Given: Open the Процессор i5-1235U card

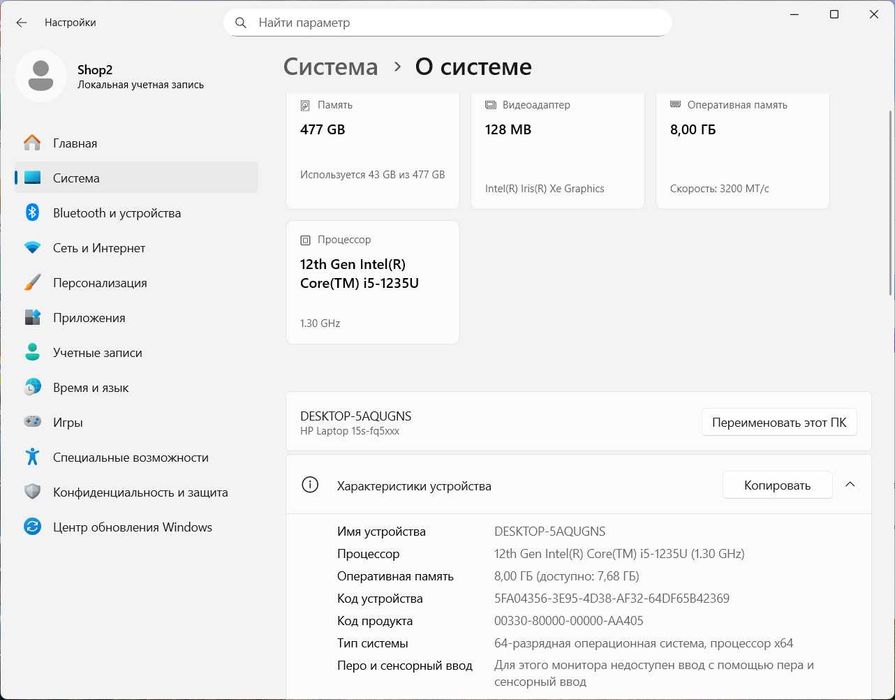Looking at the screenshot, I should pos(373,283).
